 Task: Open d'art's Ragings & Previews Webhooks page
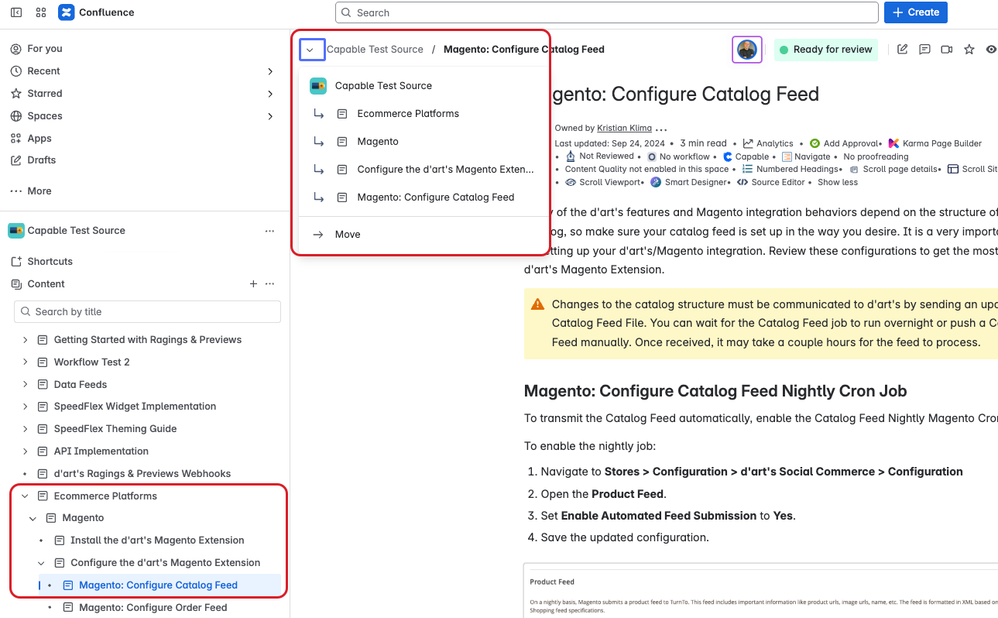[x=142, y=474]
